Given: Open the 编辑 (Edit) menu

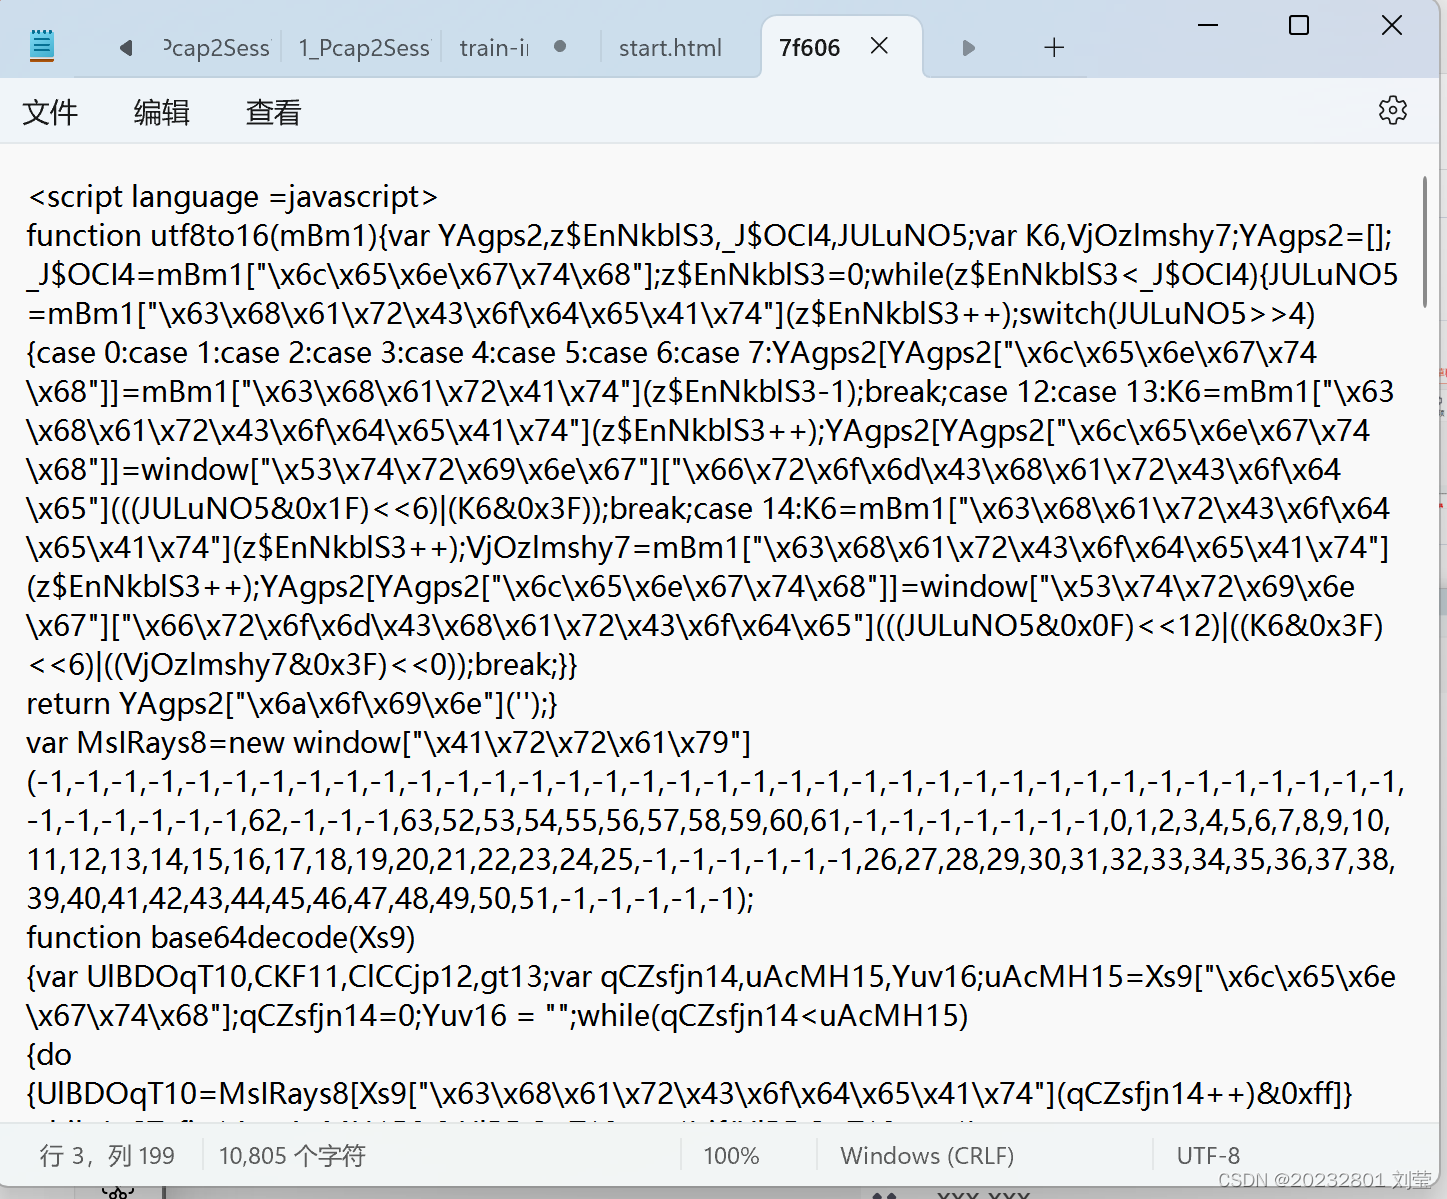Looking at the screenshot, I should 162,112.
